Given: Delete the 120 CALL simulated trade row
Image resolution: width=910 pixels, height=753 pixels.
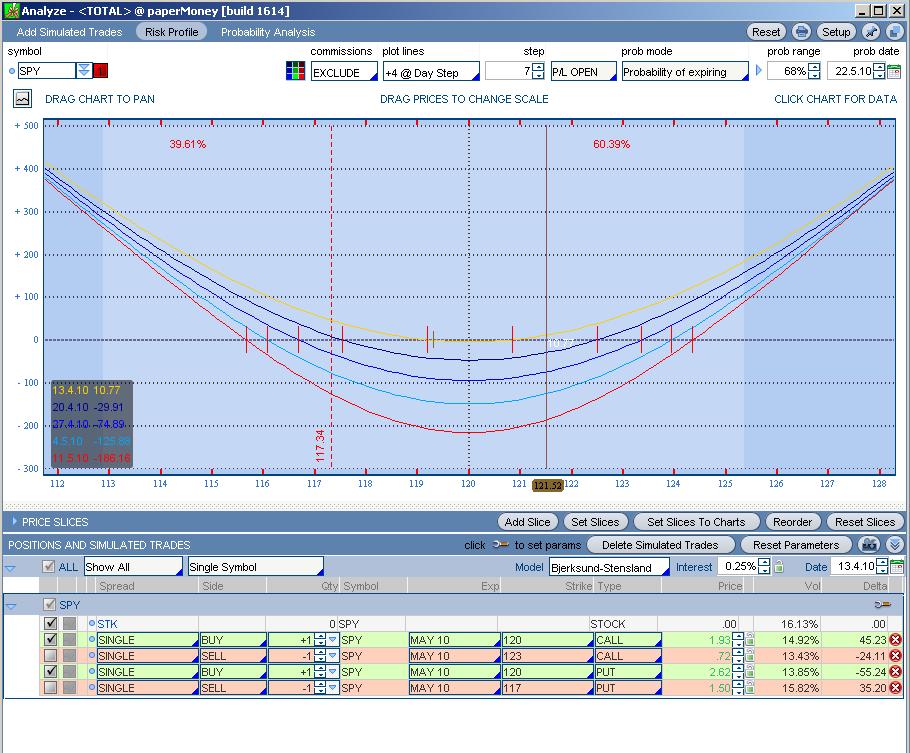Looking at the screenshot, I should (895, 640).
